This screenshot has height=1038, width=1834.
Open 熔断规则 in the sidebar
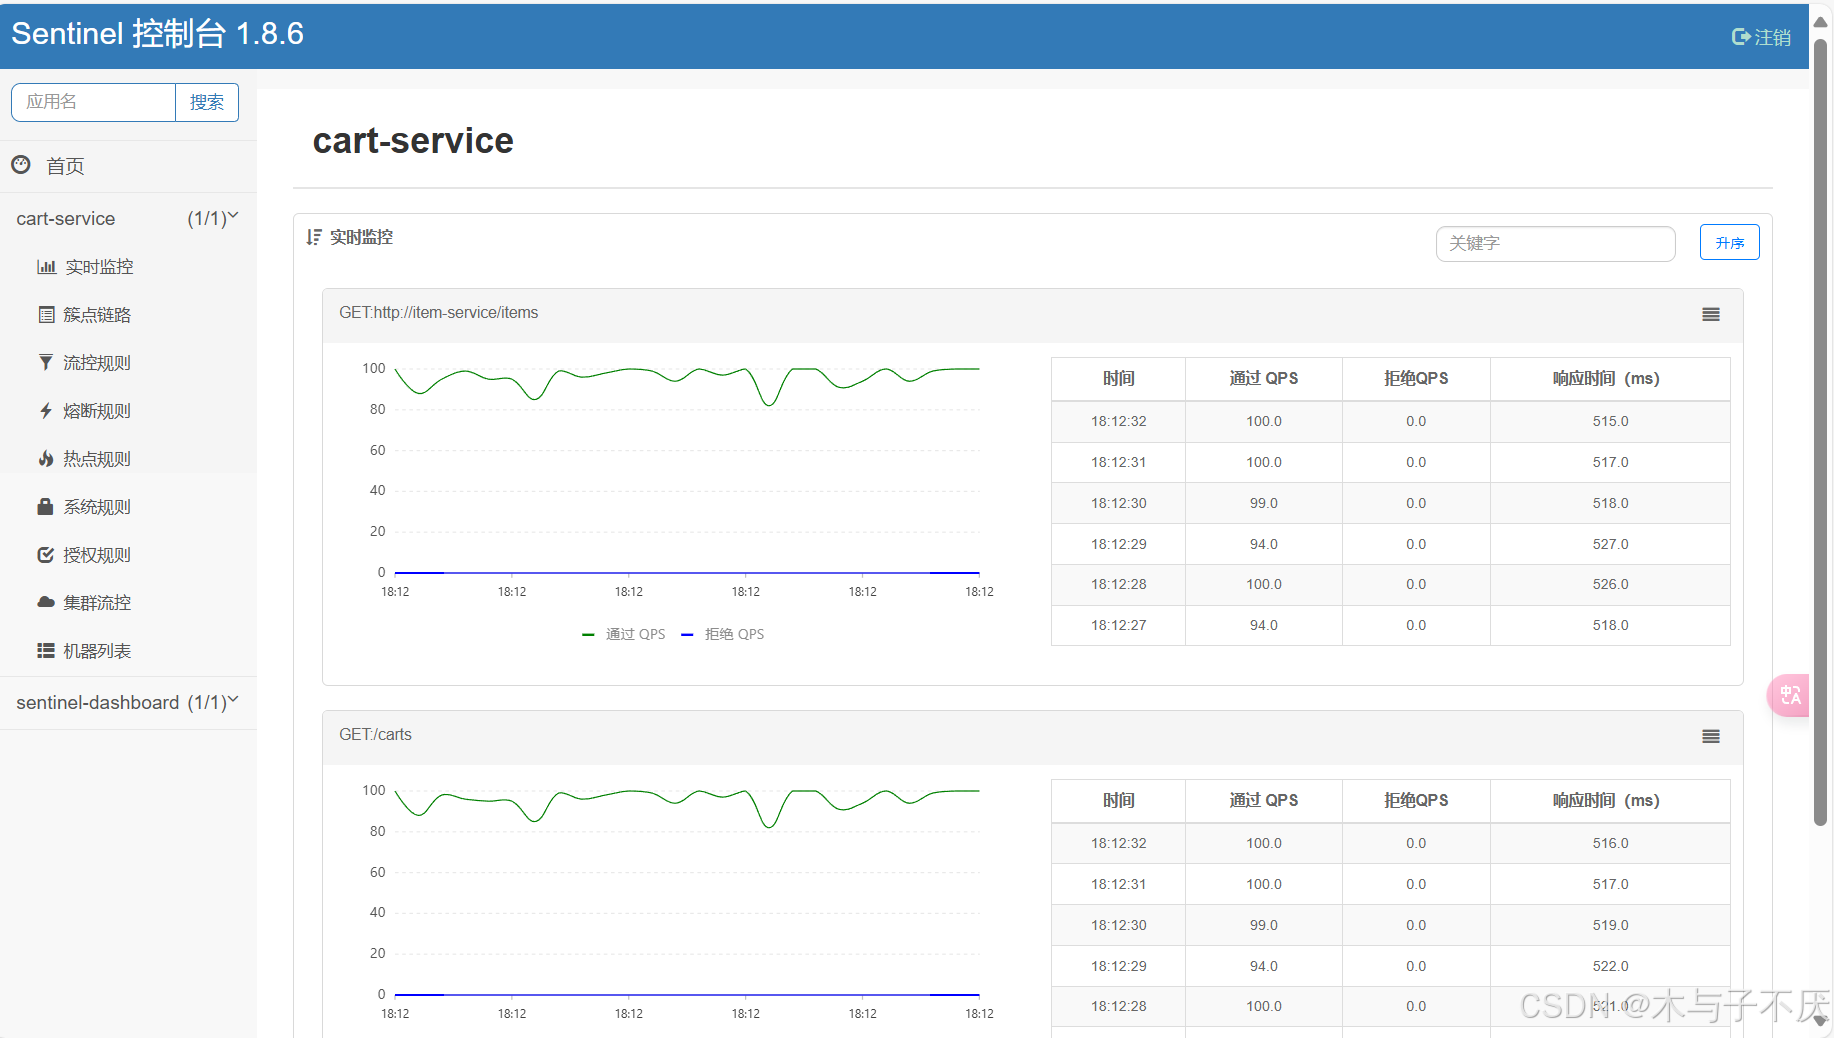pos(97,411)
